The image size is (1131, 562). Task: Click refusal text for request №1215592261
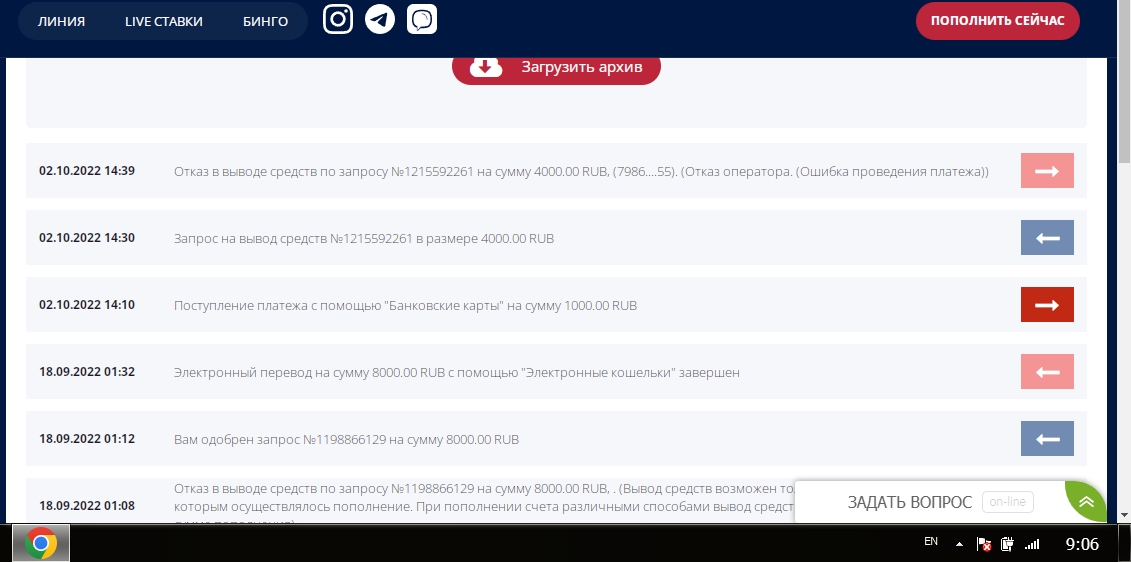[581, 172]
